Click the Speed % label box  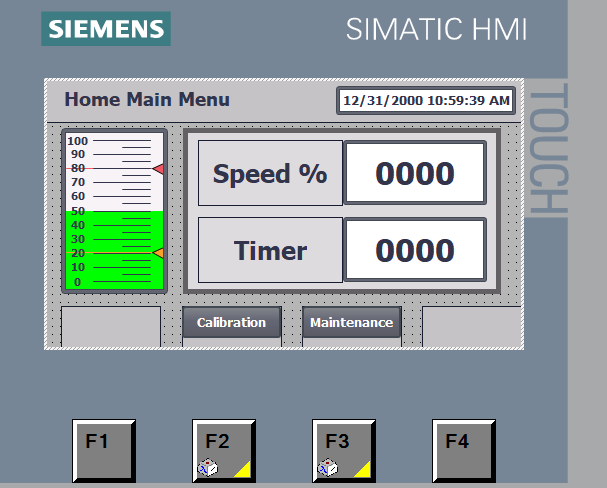270,173
